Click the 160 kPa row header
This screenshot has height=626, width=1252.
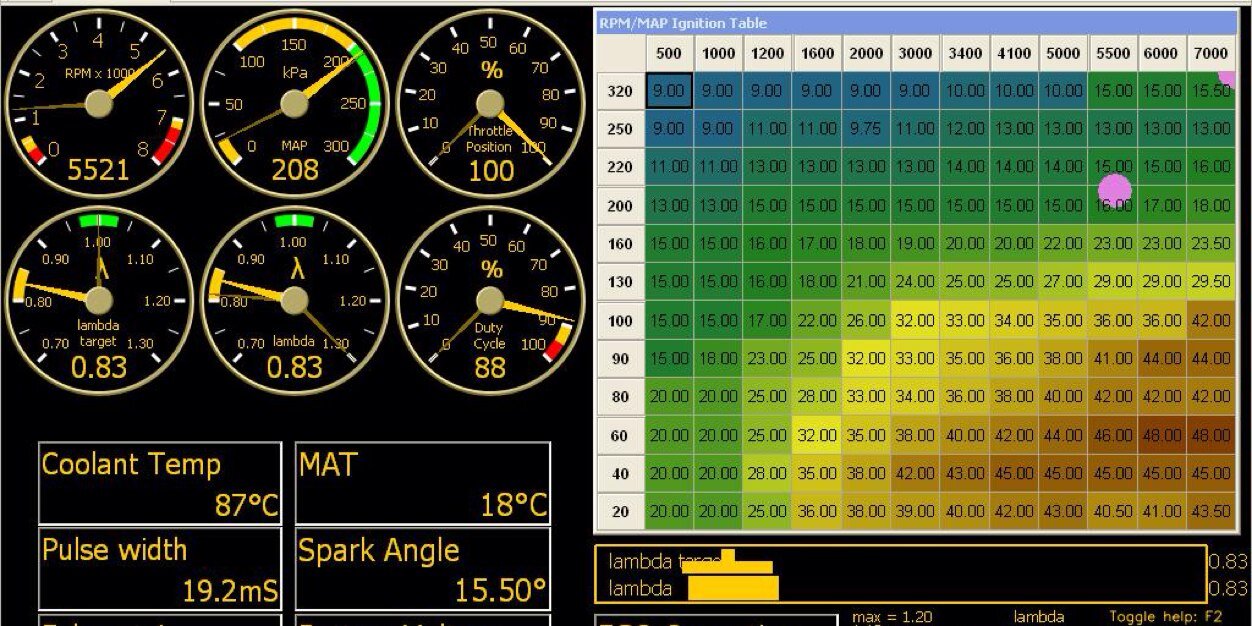pyautogui.click(x=620, y=243)
